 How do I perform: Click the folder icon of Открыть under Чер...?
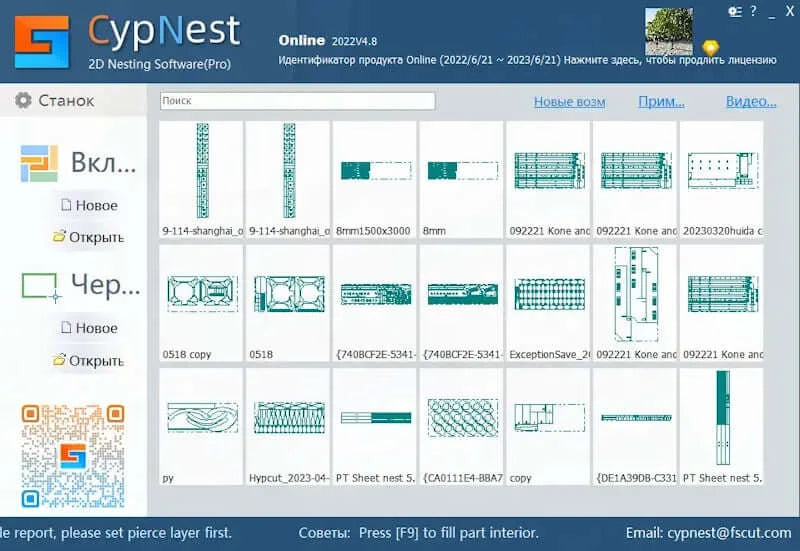tap(60, 360)
